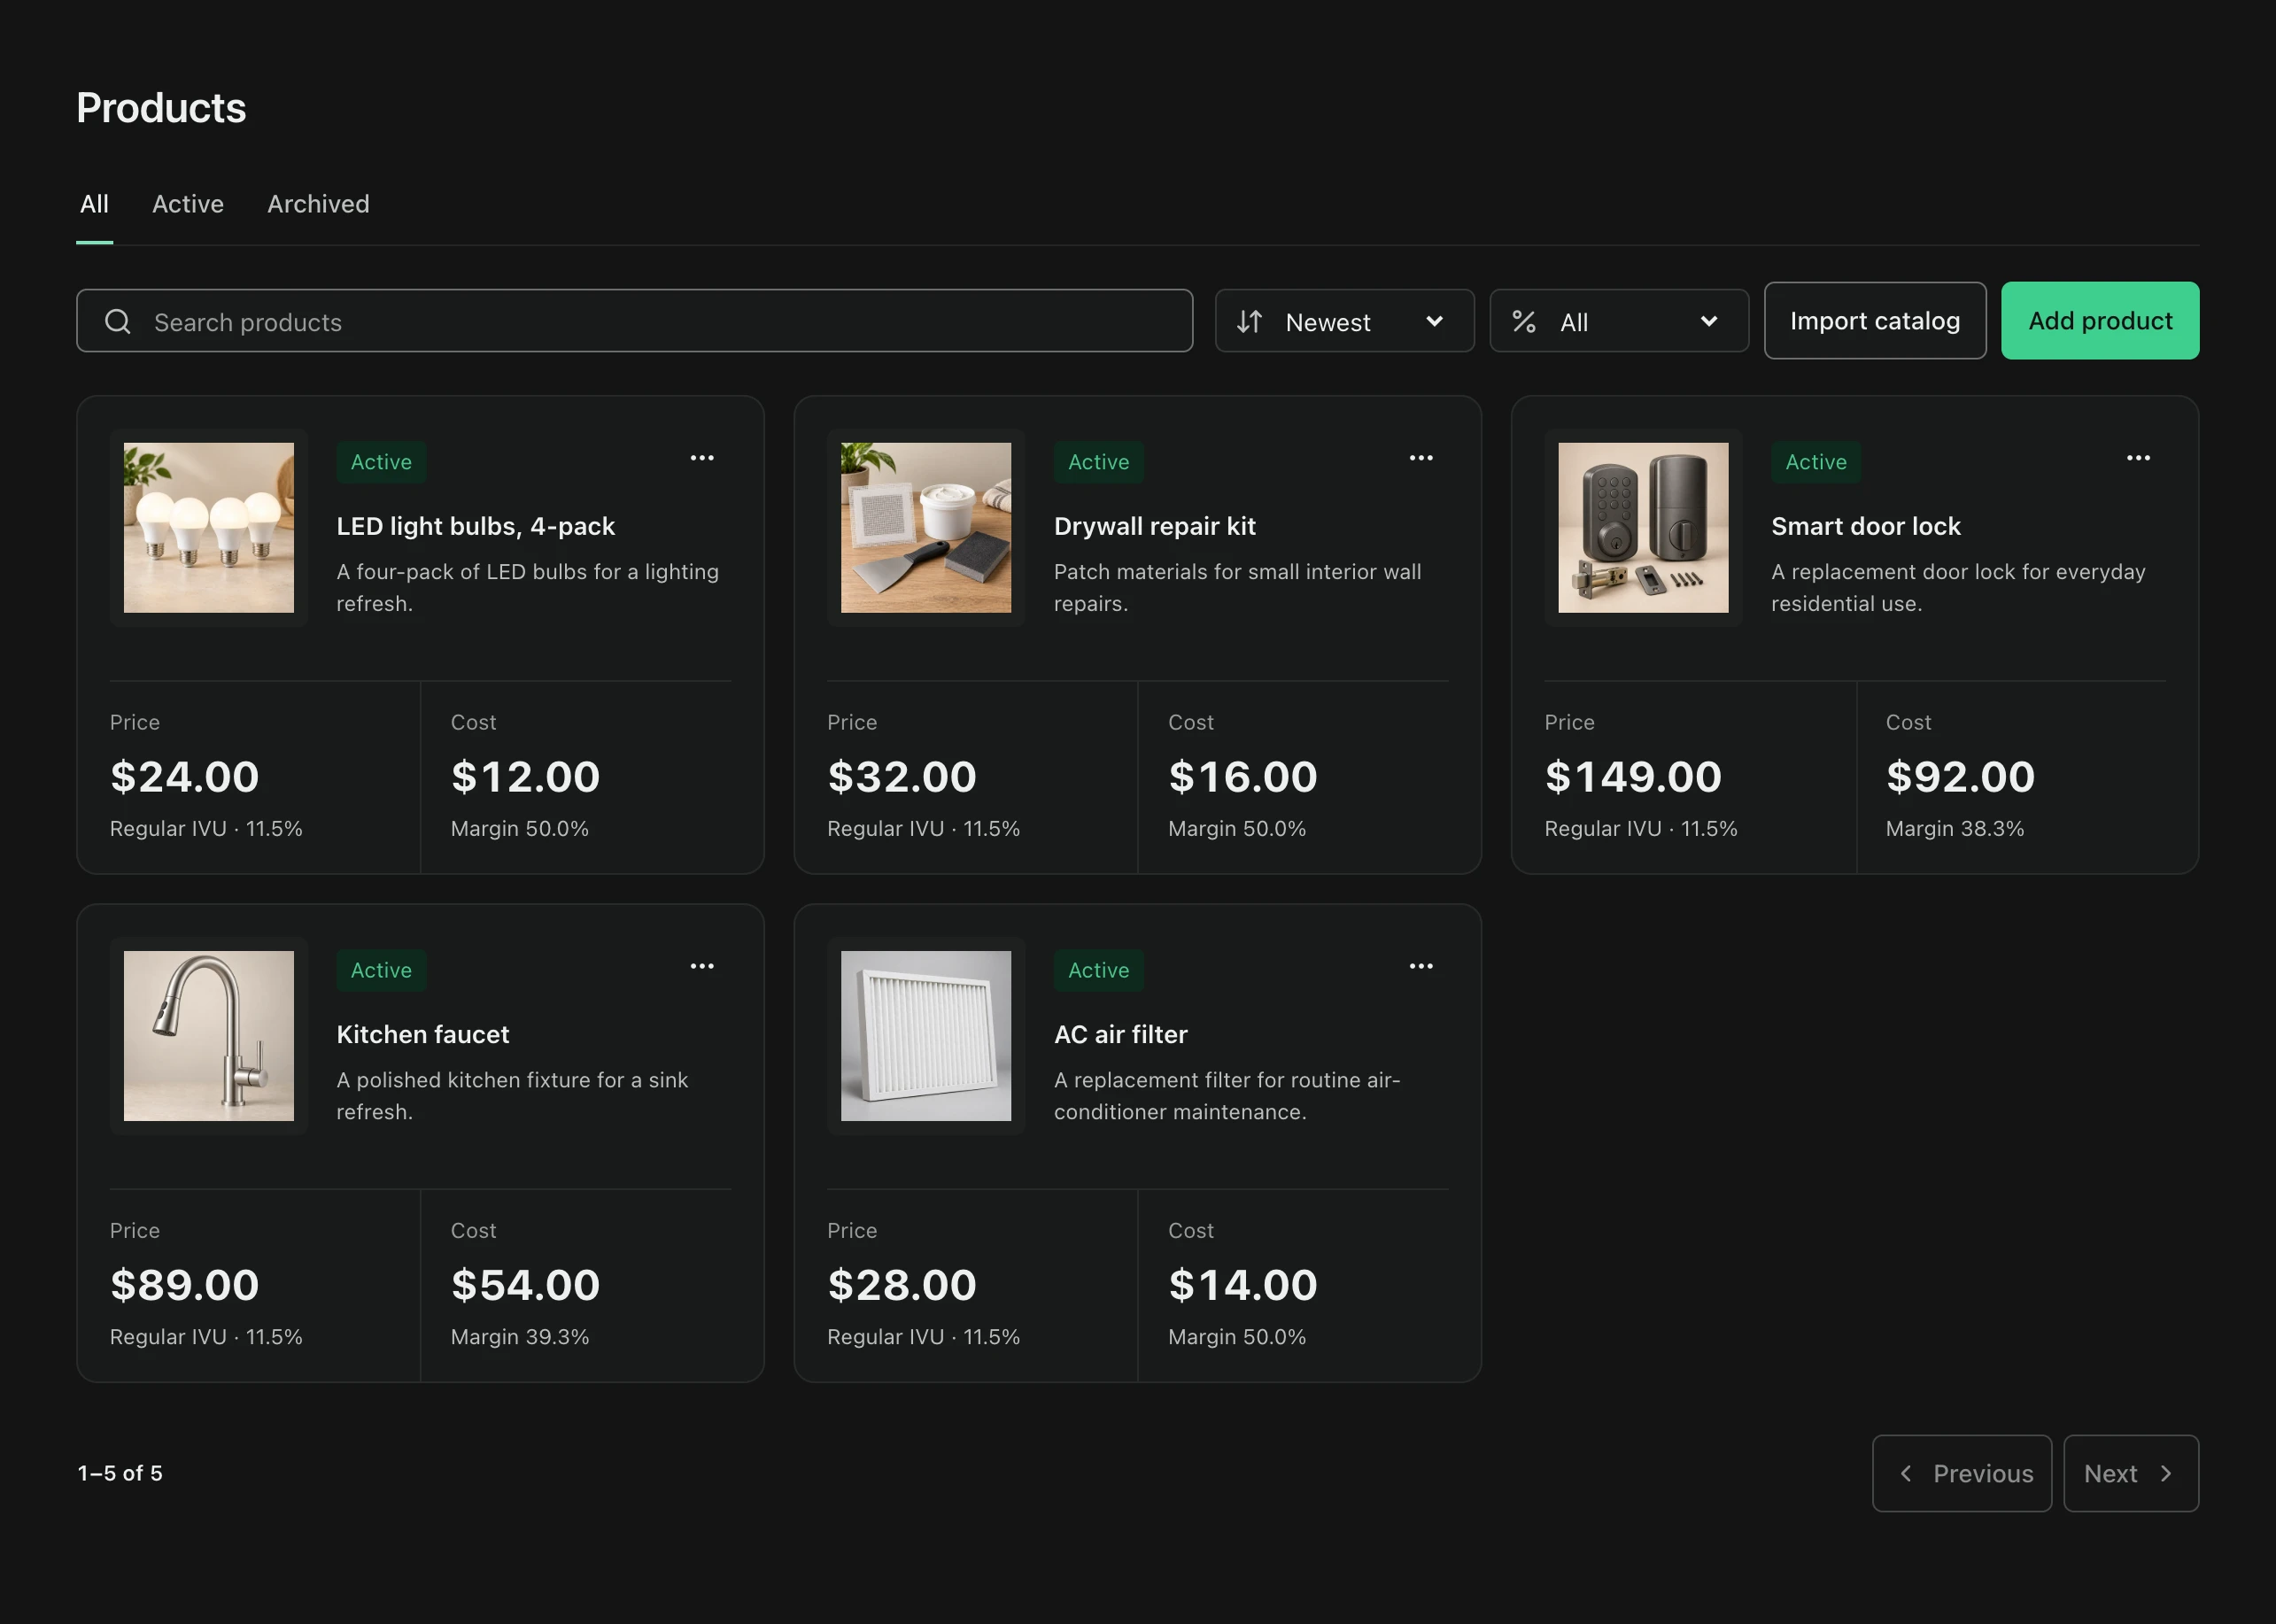
Task: Open the AC air filter thumbnail
Action: (926, 1036)
